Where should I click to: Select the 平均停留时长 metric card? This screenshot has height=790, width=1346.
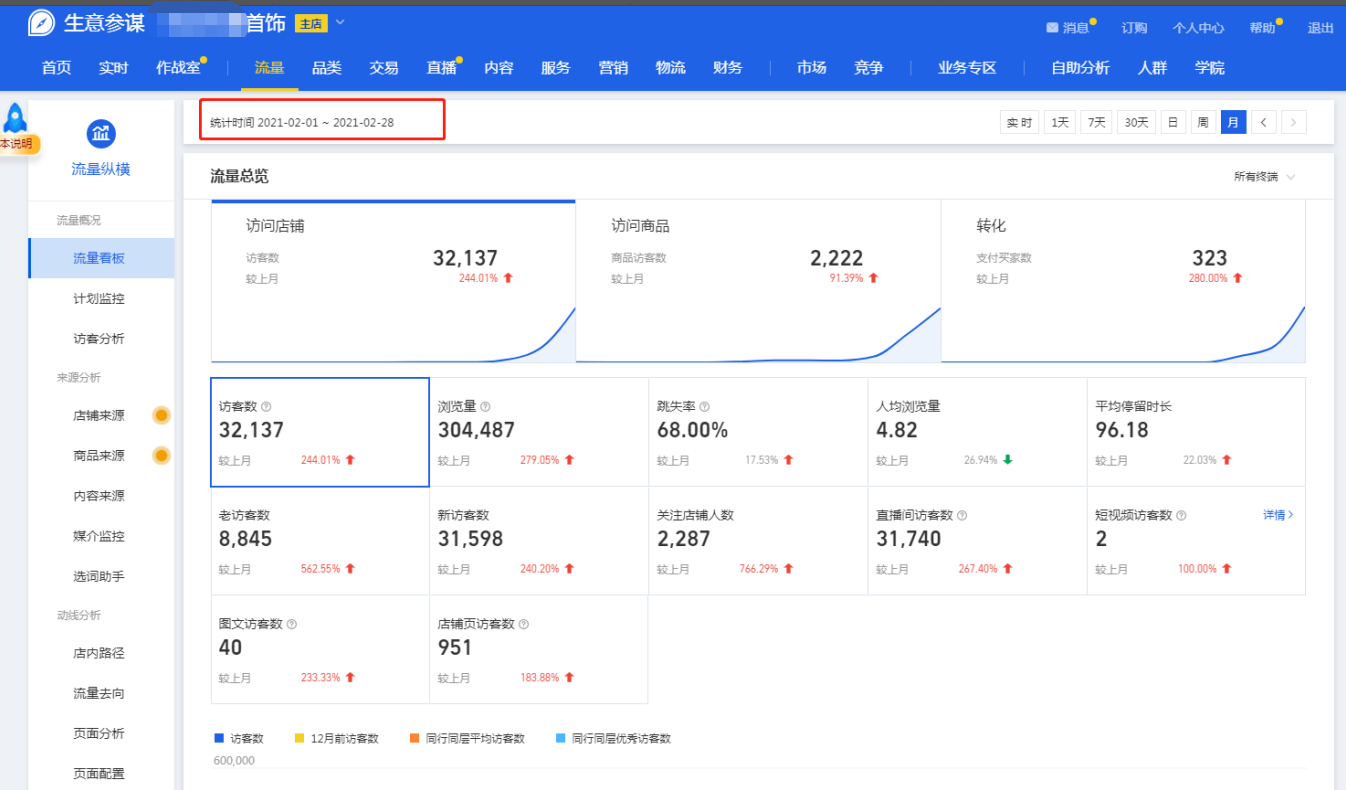click(x=1196, y=432)
